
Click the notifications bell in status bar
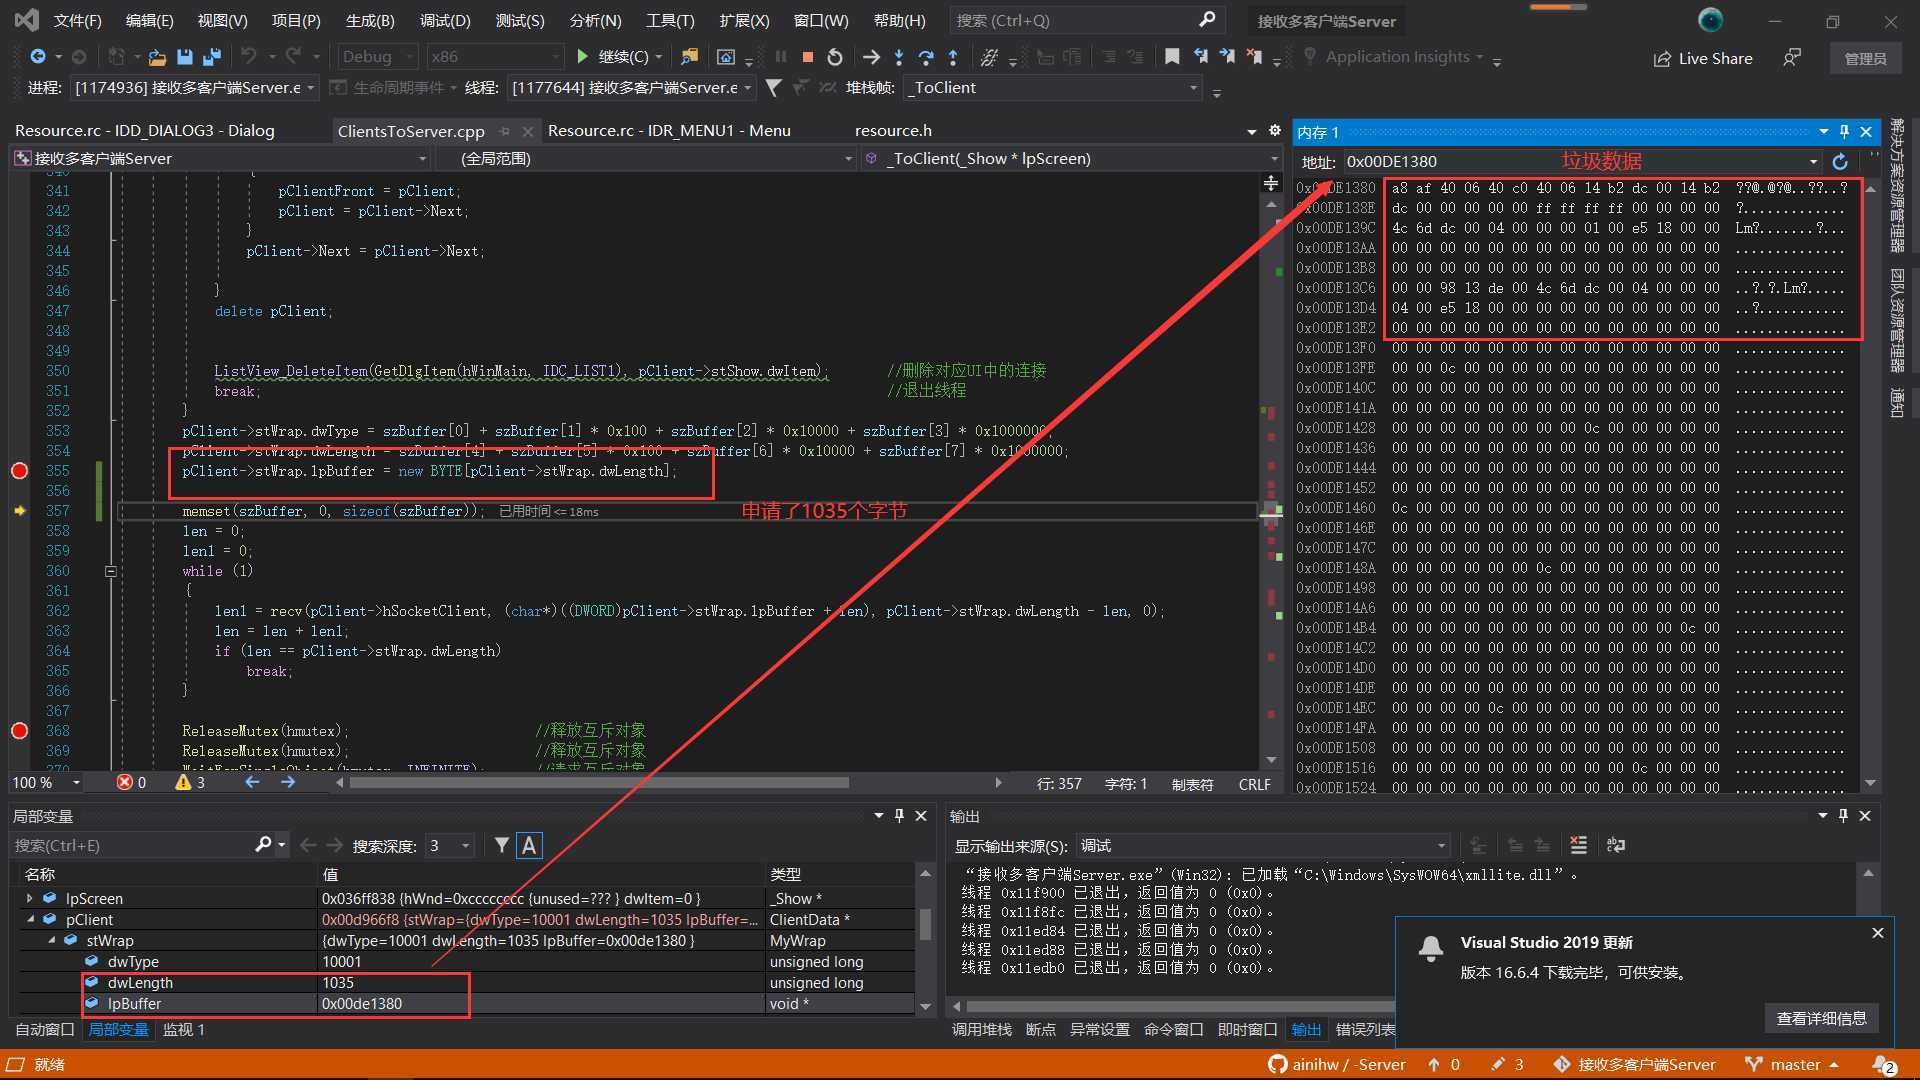(x=1885, y=1065)
